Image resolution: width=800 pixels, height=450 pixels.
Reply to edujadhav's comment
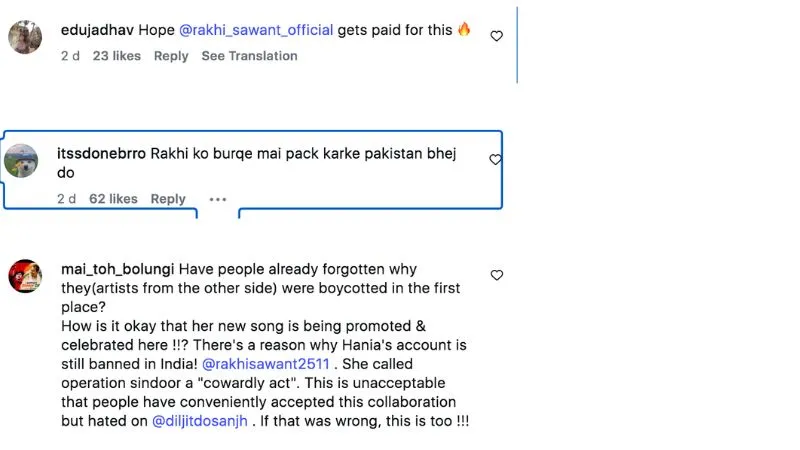pos(171,56)
